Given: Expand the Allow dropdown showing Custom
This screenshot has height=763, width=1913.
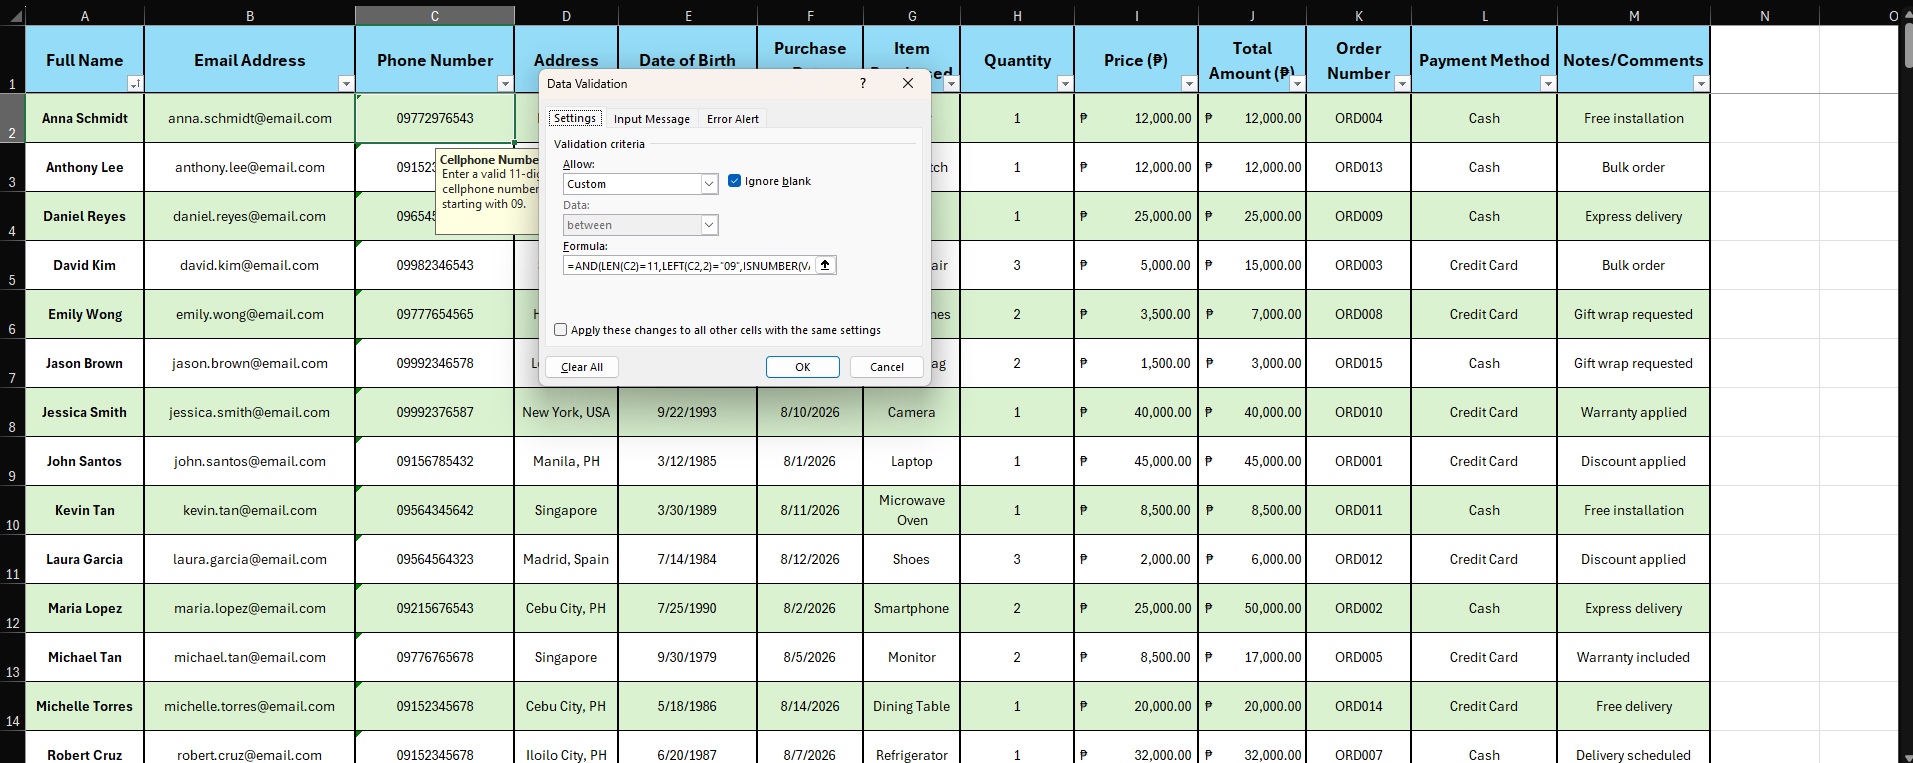Looking at the screenshot, I should pyautogui.click(x=709, y=184).
